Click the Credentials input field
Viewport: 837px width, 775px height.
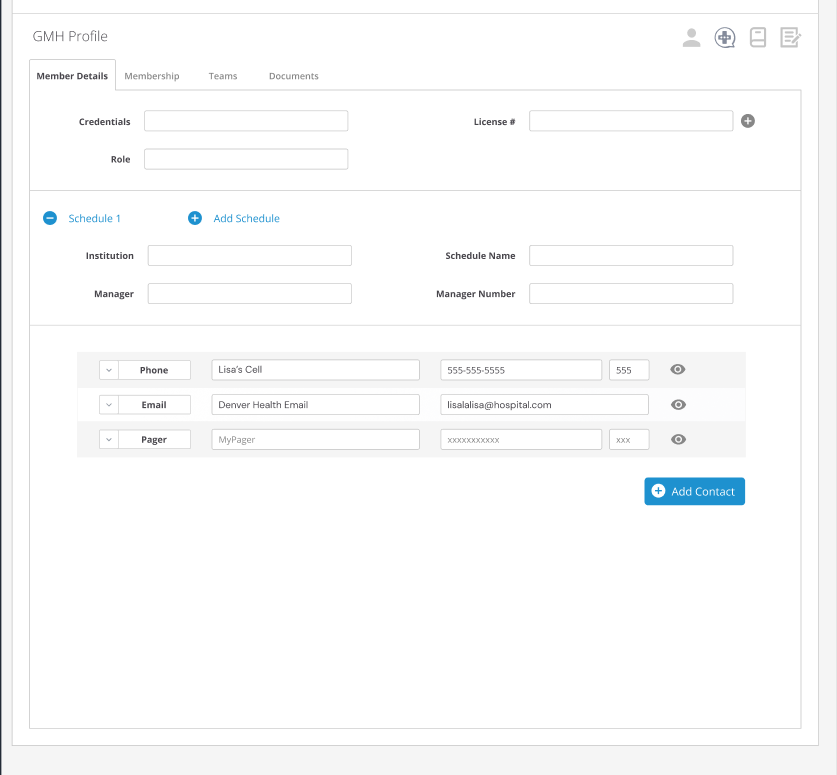(246, 121)
